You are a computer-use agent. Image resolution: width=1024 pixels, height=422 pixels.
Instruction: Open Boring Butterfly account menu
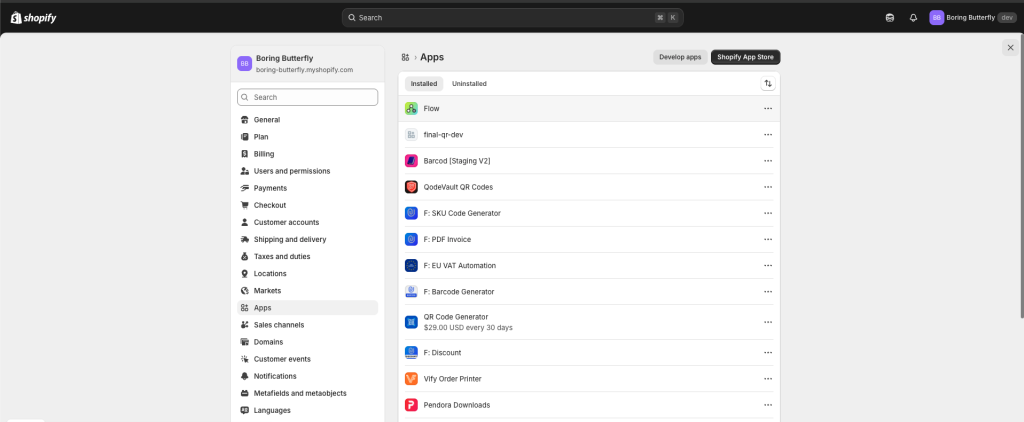966,17
